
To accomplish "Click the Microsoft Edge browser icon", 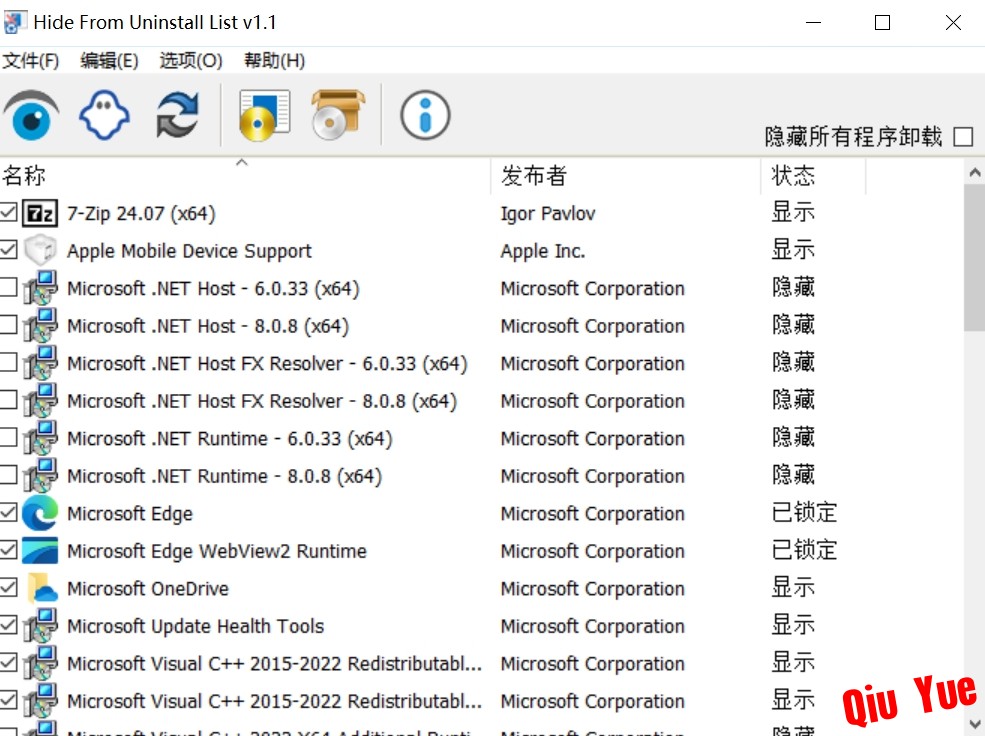I will coord(40,514).
